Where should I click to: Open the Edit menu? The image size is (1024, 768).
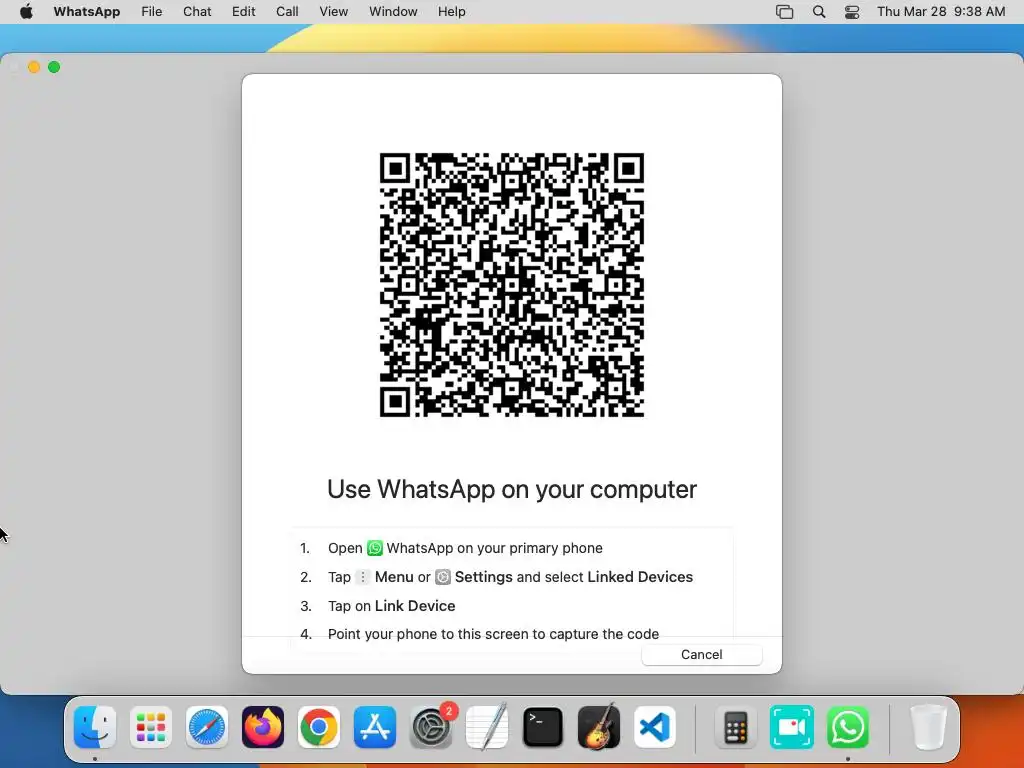coord(244,12)
